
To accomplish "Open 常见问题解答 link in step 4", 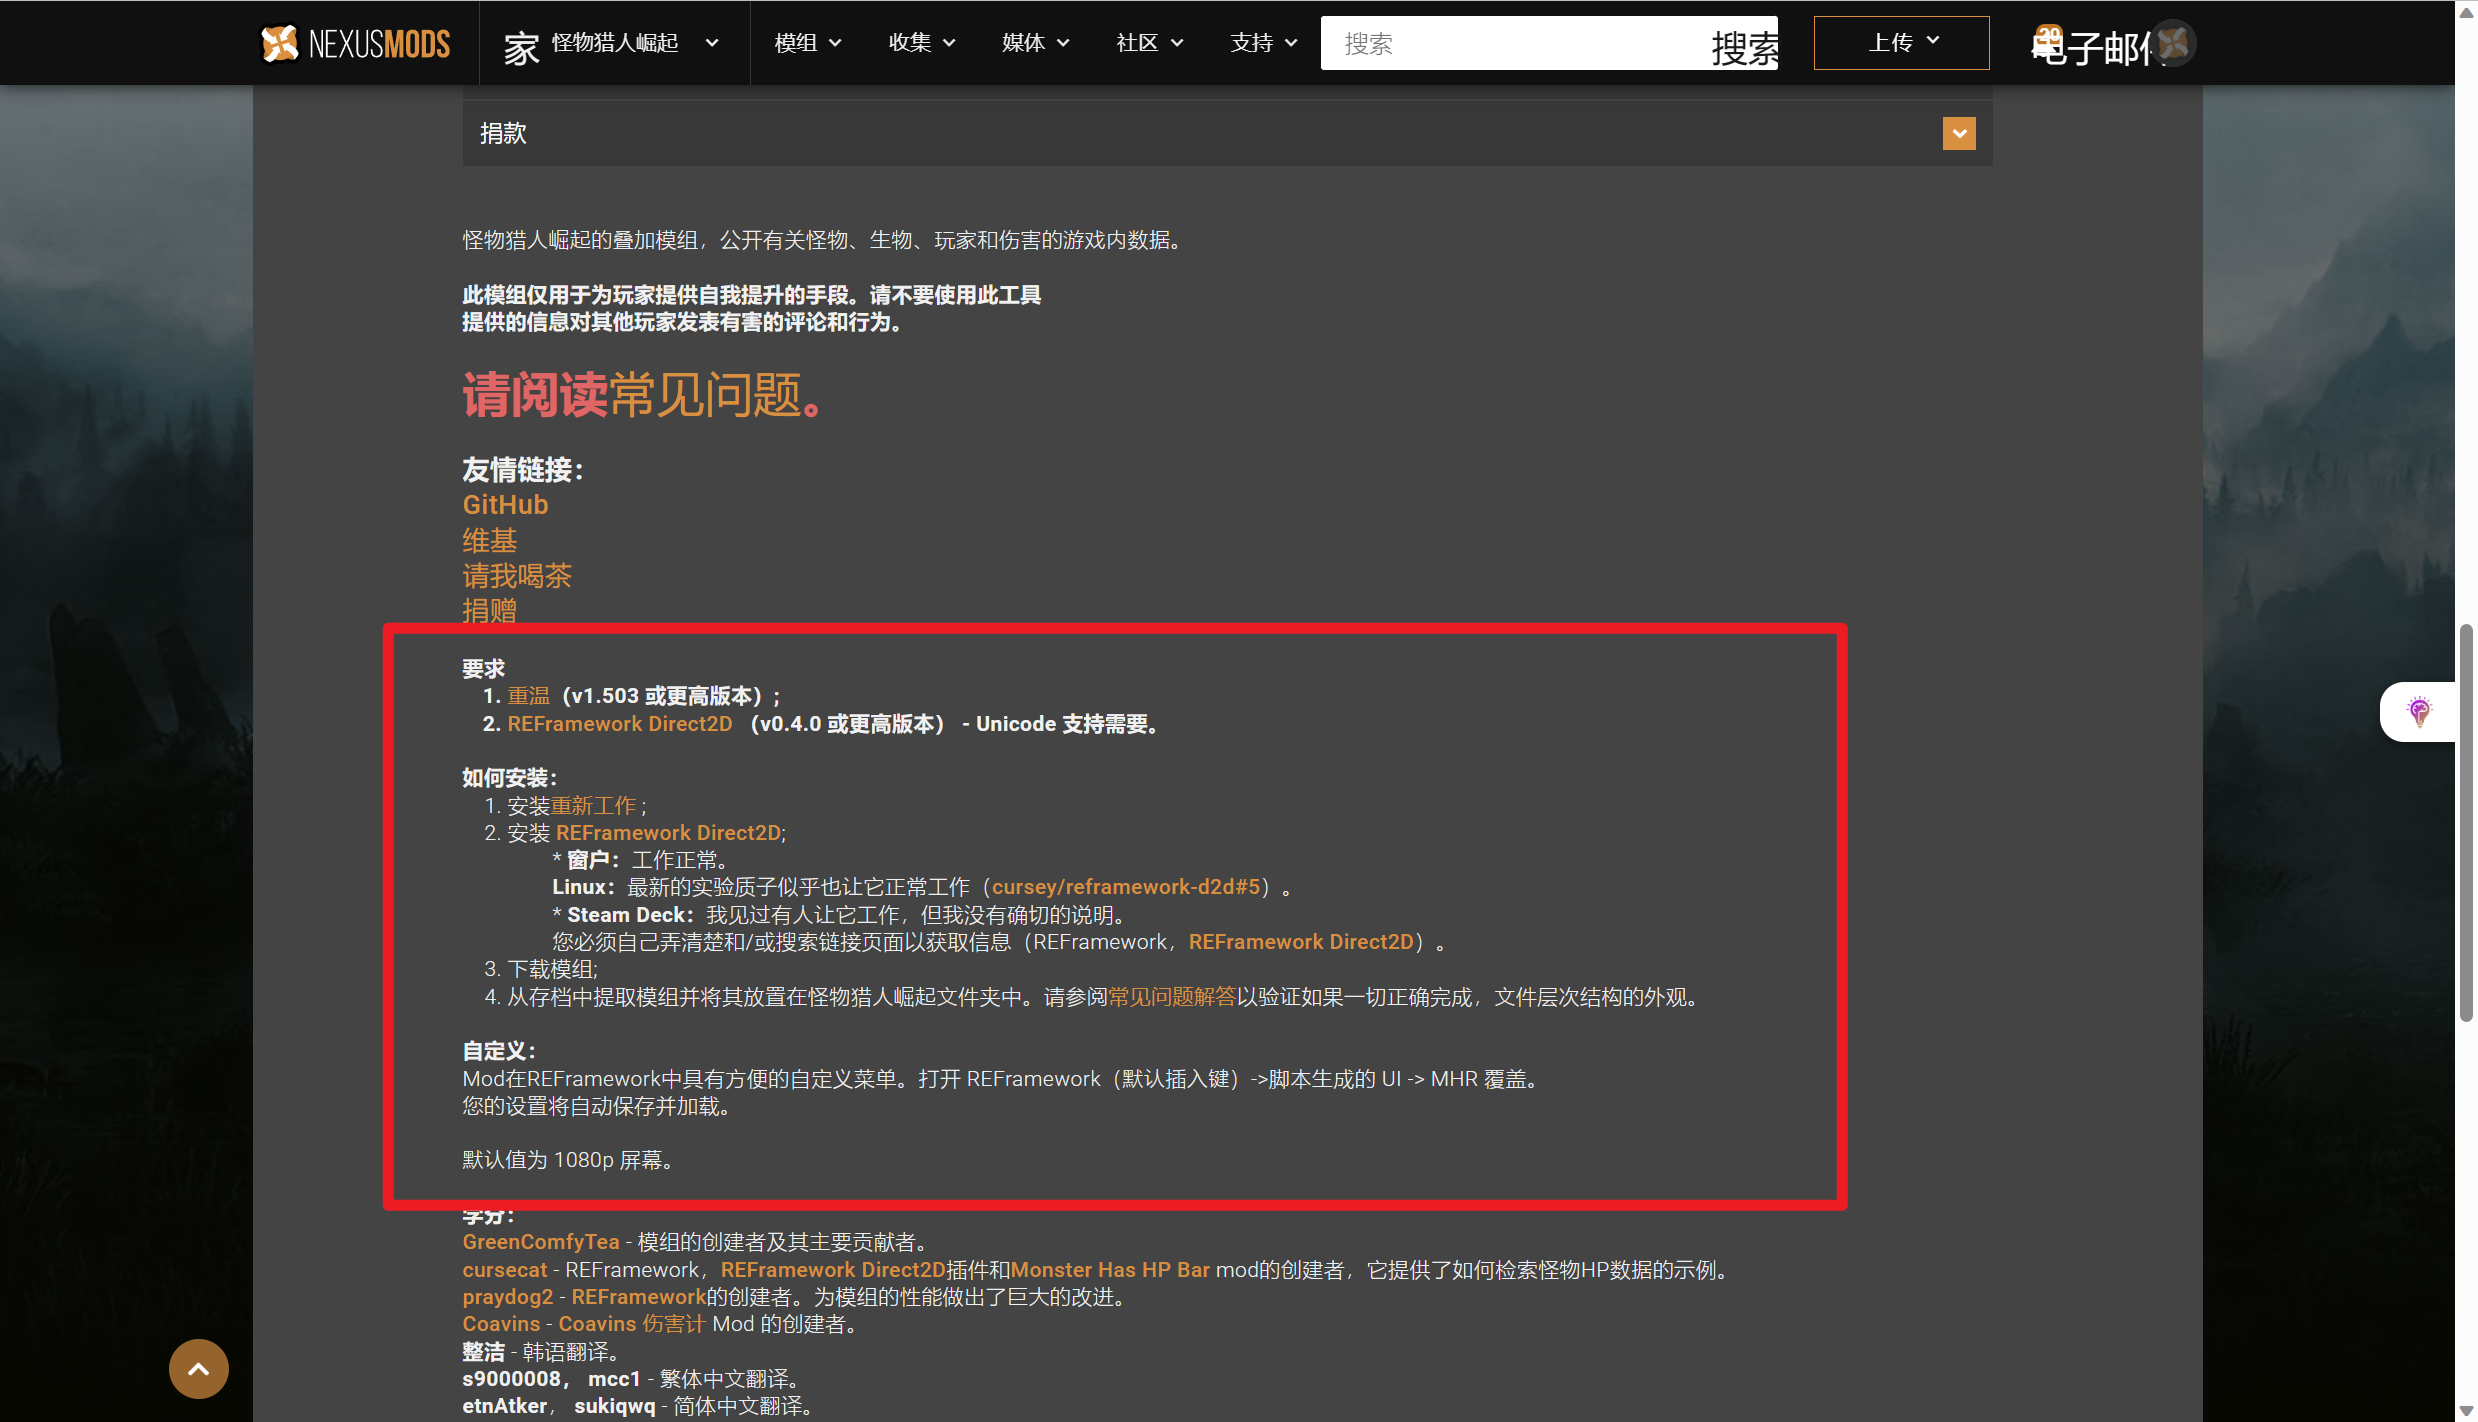I will click(x=1172, y=998).
